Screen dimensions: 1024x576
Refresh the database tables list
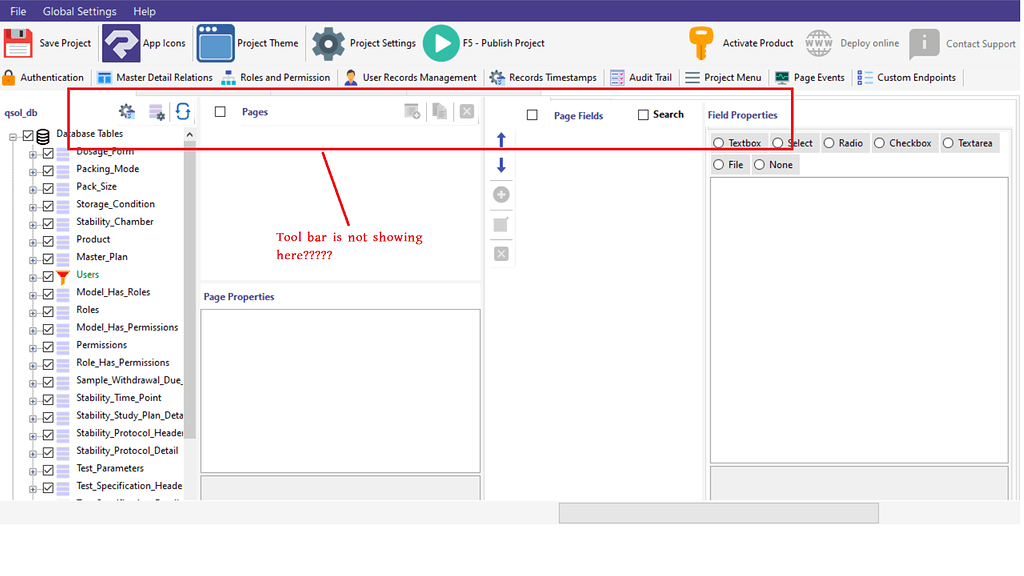(x=183, y=112)
